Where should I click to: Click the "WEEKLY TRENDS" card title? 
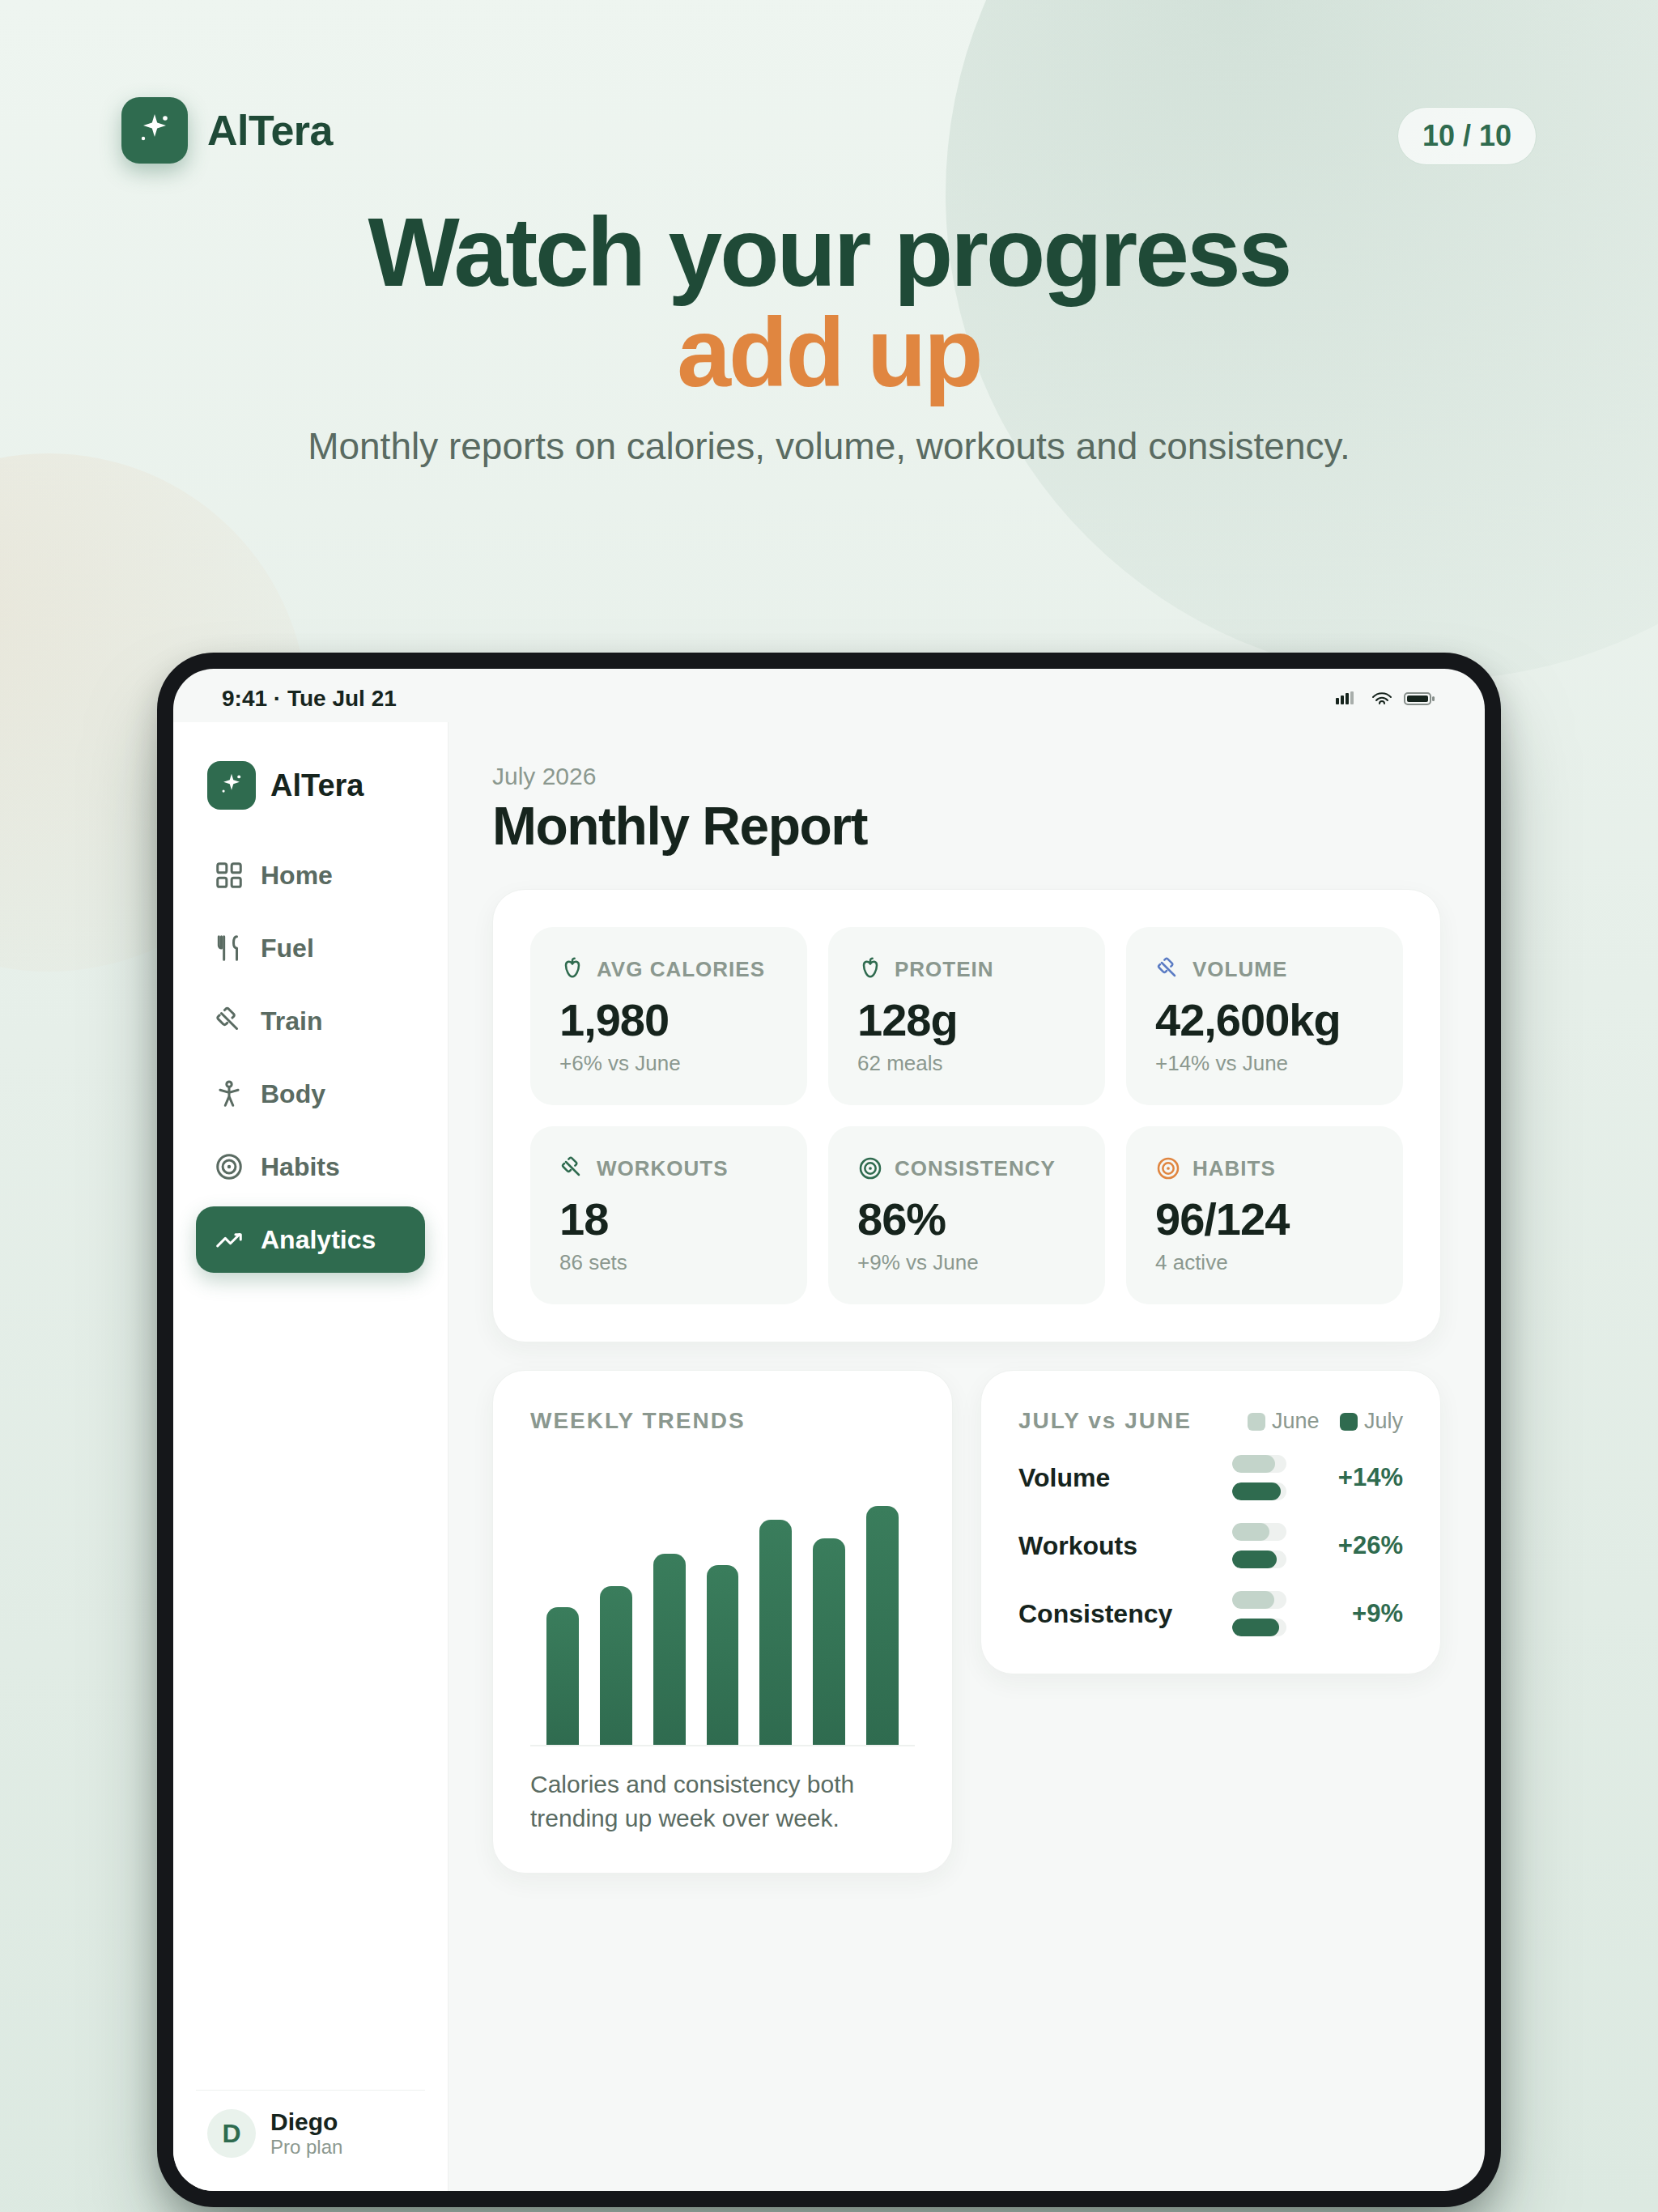click(637, 1421)
